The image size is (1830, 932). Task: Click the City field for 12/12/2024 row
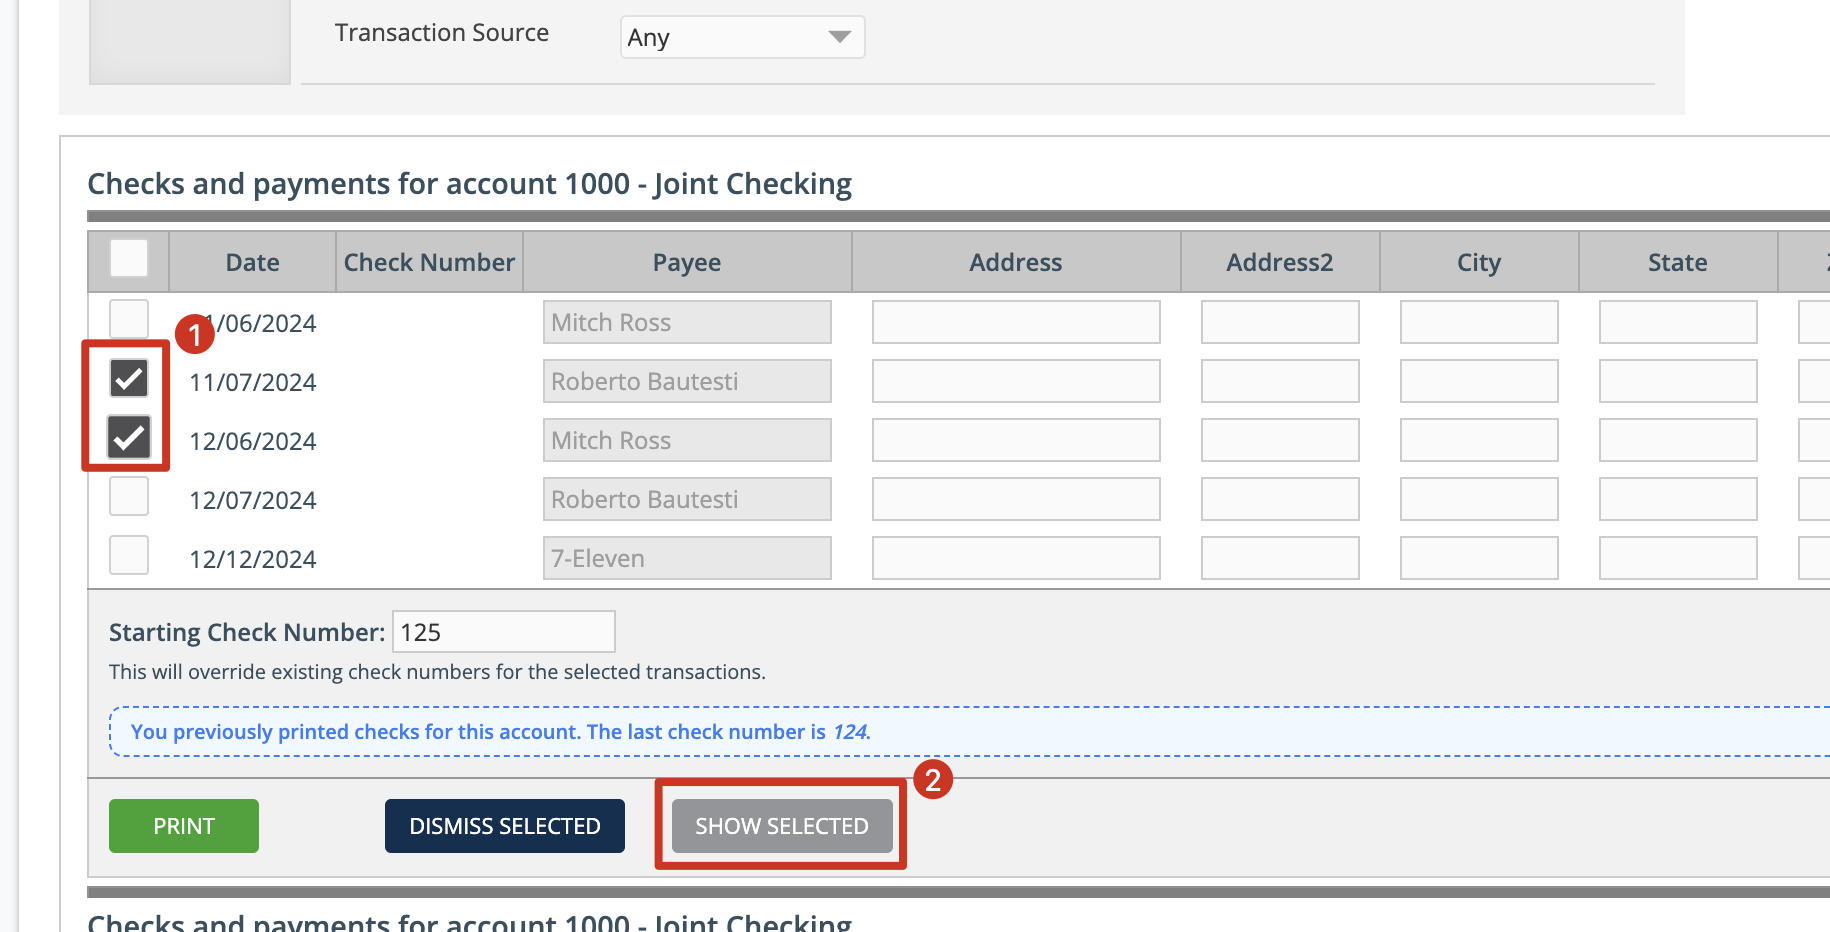pyautogui.click(x=1479, y=558)
